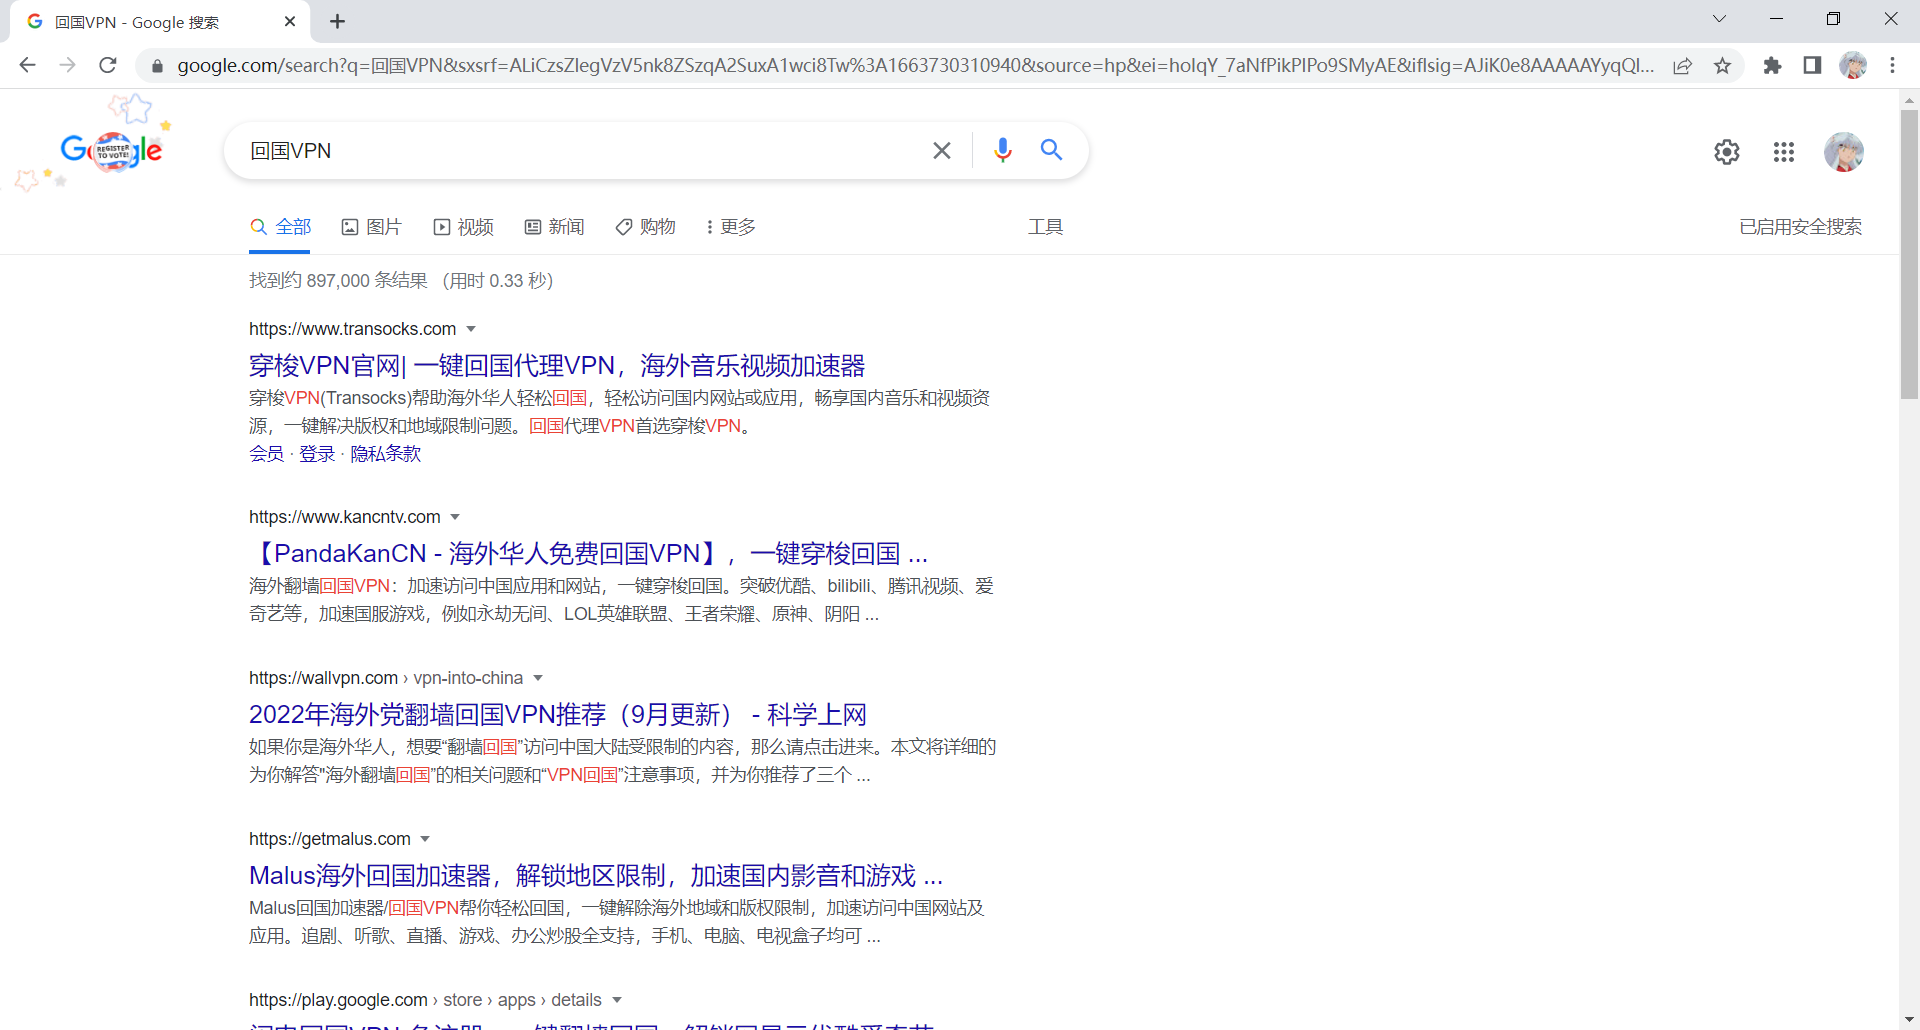Image resolution: width=1920 pixels, height=1030 pixels.
Task: Click the Google doodle logo
Action: pos(110,150)
